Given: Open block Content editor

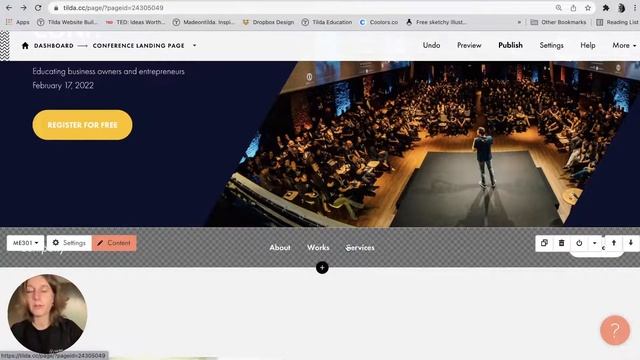Looking at the screenshot, I should pos(114,243).
